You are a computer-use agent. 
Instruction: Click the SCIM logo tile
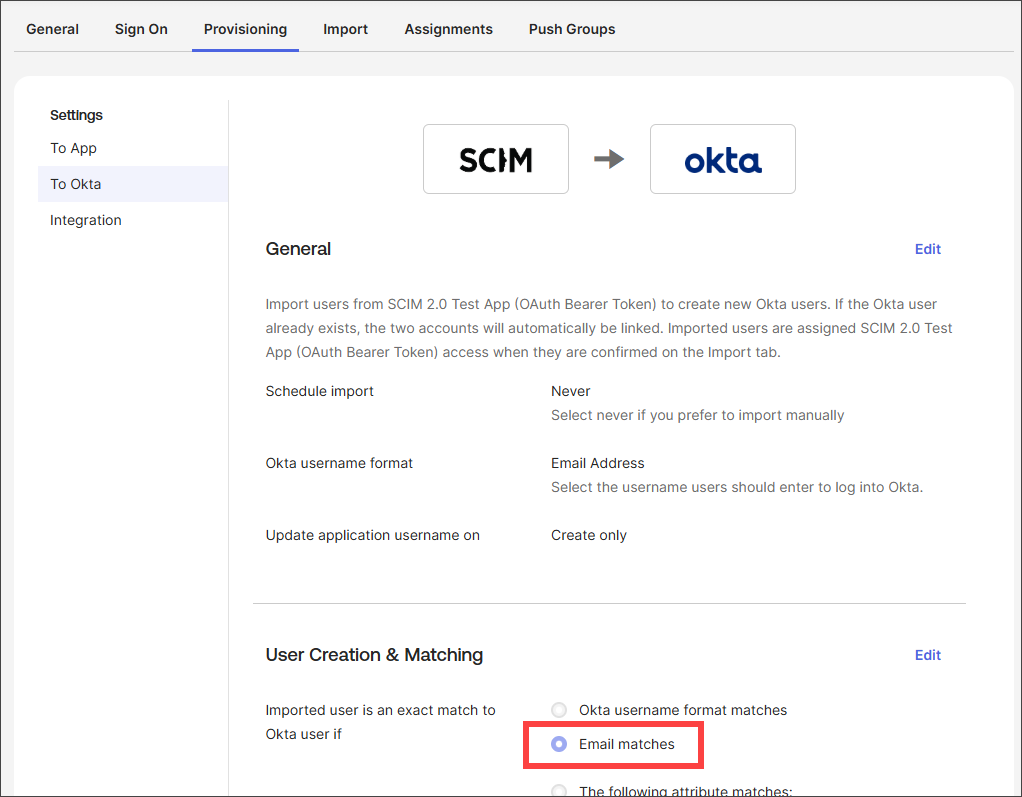point(496,159)
